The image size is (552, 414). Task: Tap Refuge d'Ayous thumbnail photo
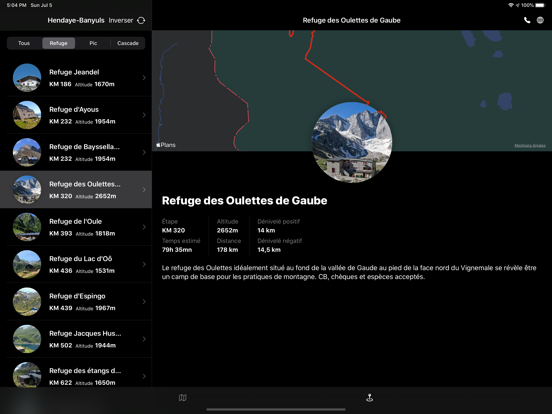click(27, 115)
